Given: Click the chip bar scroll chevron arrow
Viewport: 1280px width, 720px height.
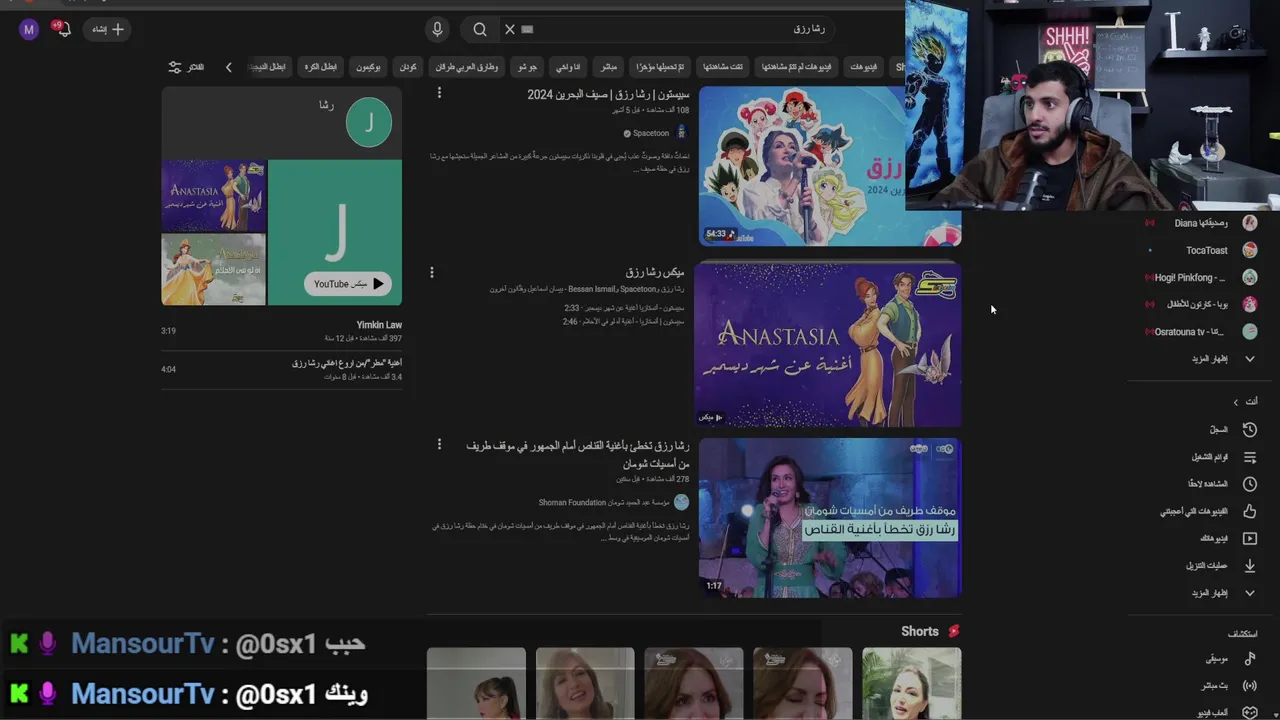Looking at the screenshot, I should coord(228,67).
